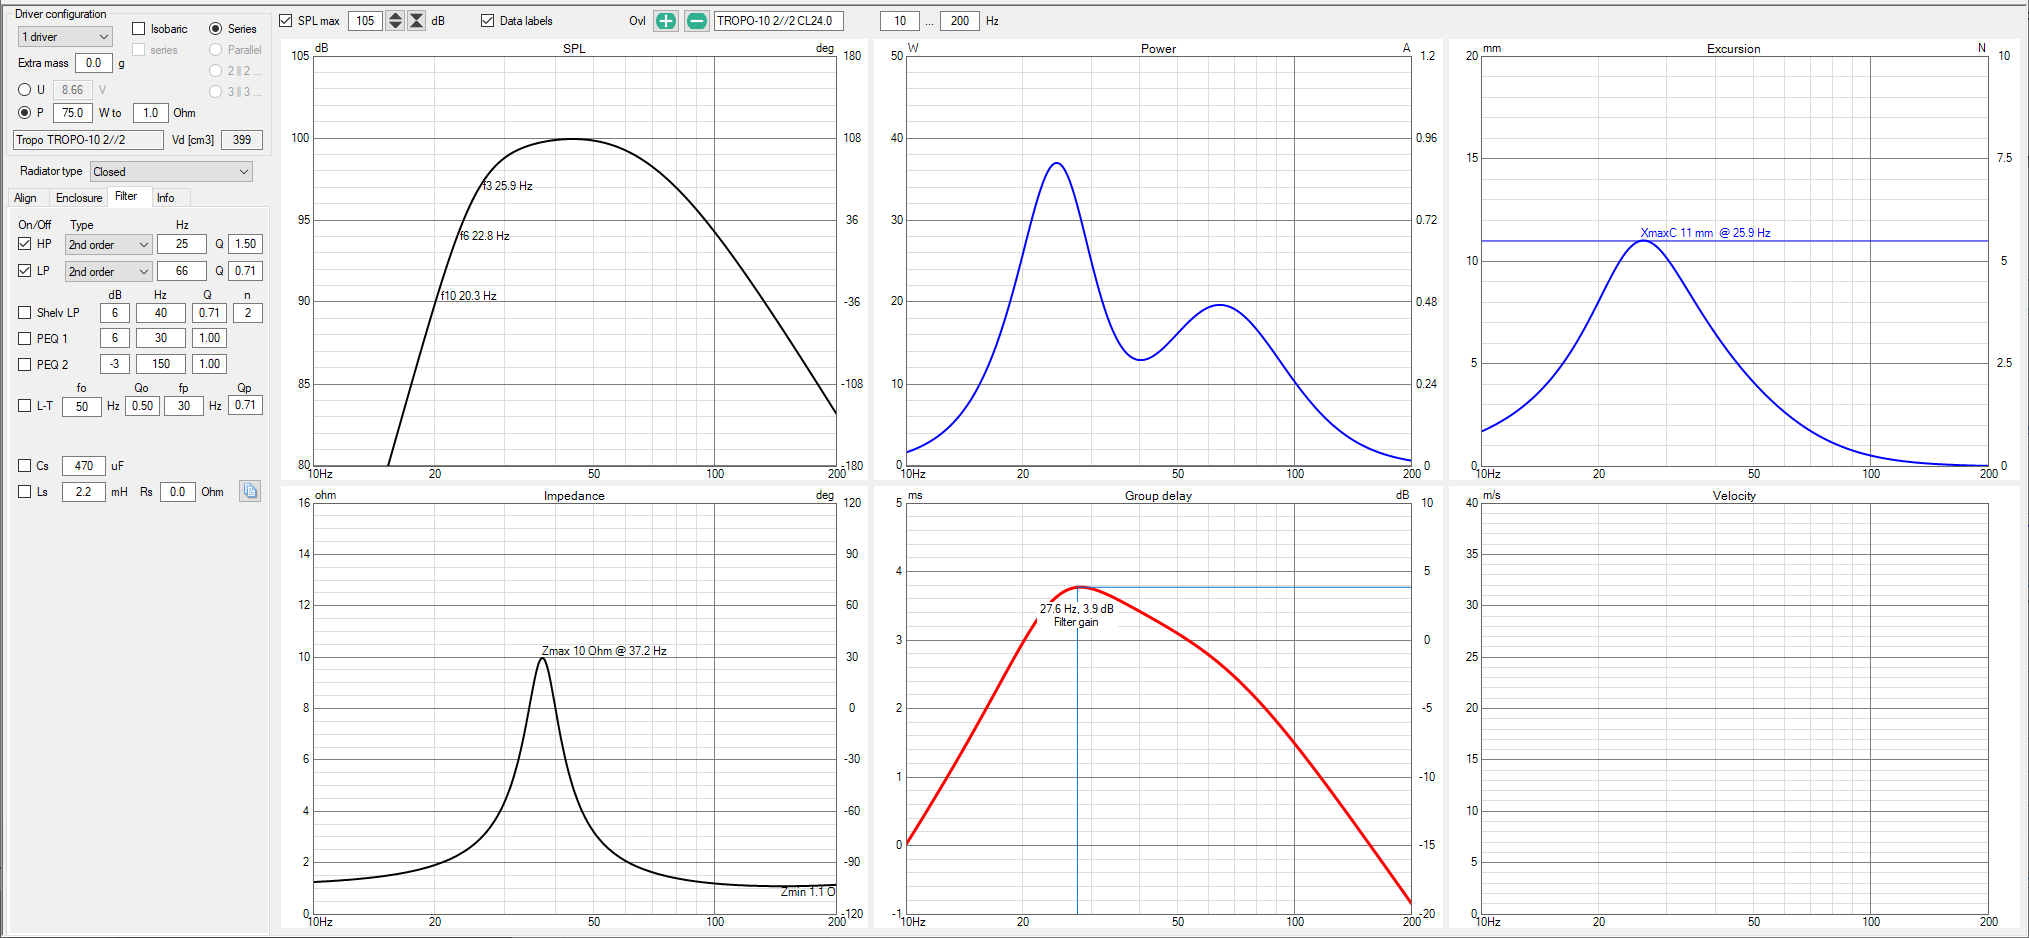Toggle the SPL max checkbox
Image resolution: width=2029 pixels, height=938 pixels.
coord(286,21)
